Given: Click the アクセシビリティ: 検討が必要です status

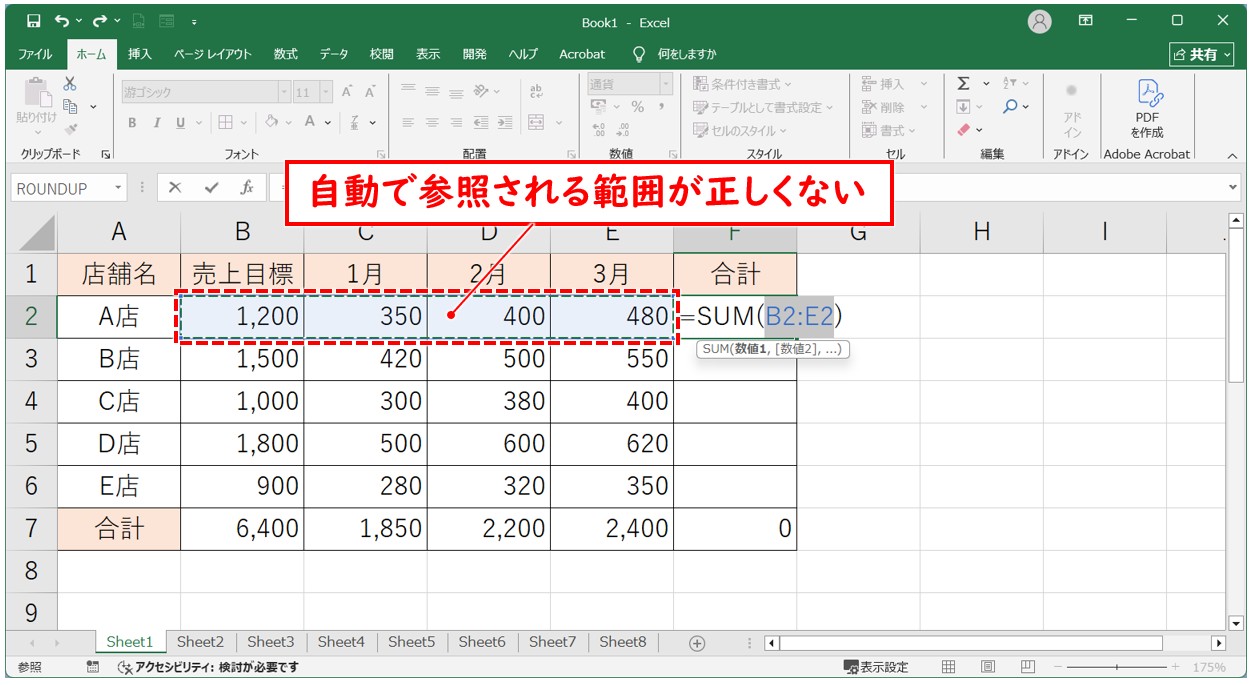Looking at the screenshot, I should pyautogui.click(x=208, y=667).
